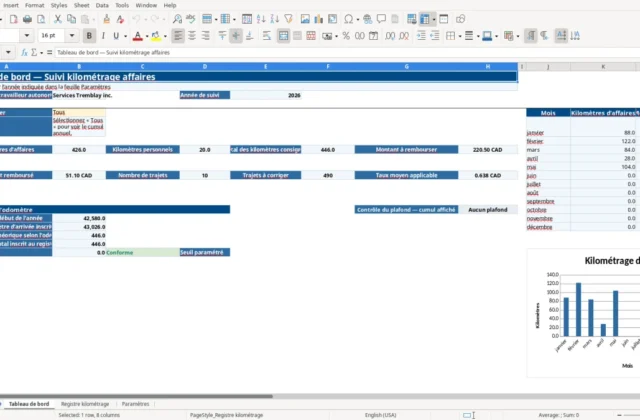This screenshot has height=420, width=640.
Task: Format as percent with the % icon
Action: [346, 36]
